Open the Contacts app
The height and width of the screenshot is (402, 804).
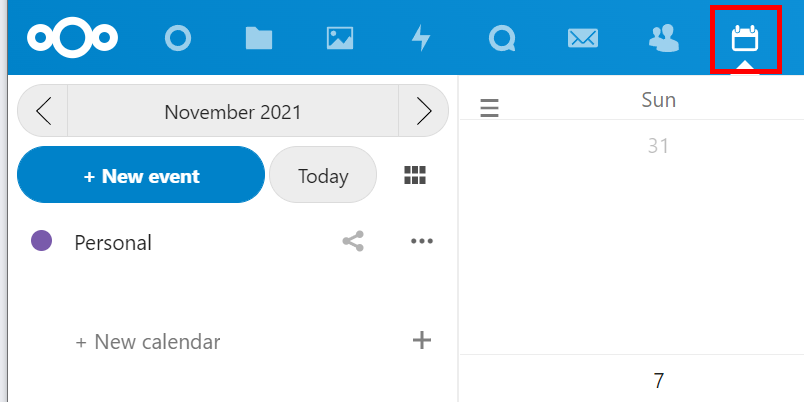click(x=663, y=39)
